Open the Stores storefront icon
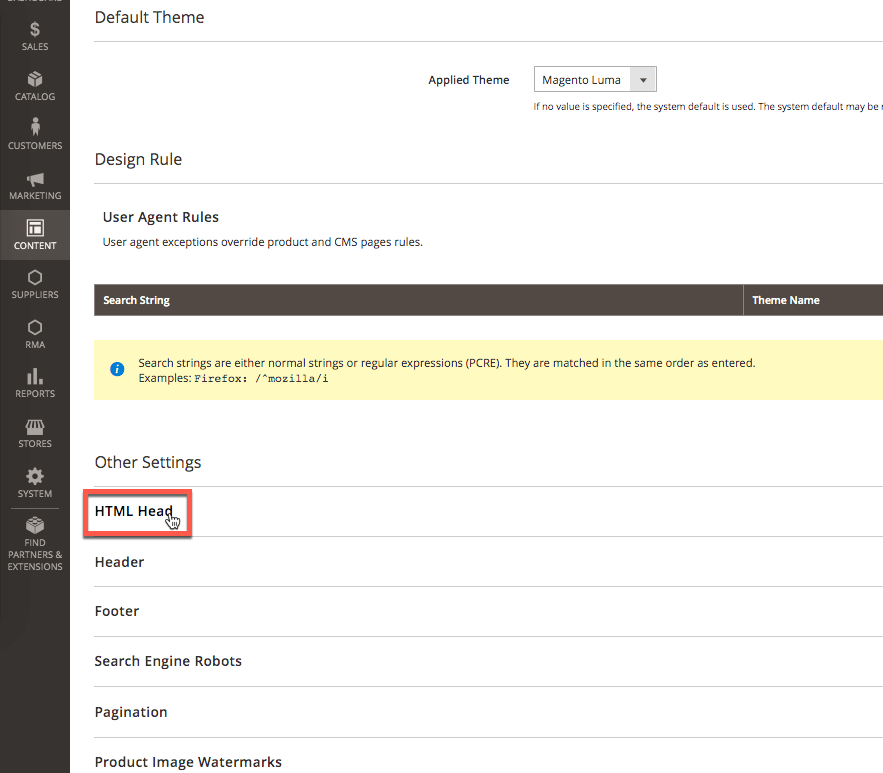 (x=35, y=427)
